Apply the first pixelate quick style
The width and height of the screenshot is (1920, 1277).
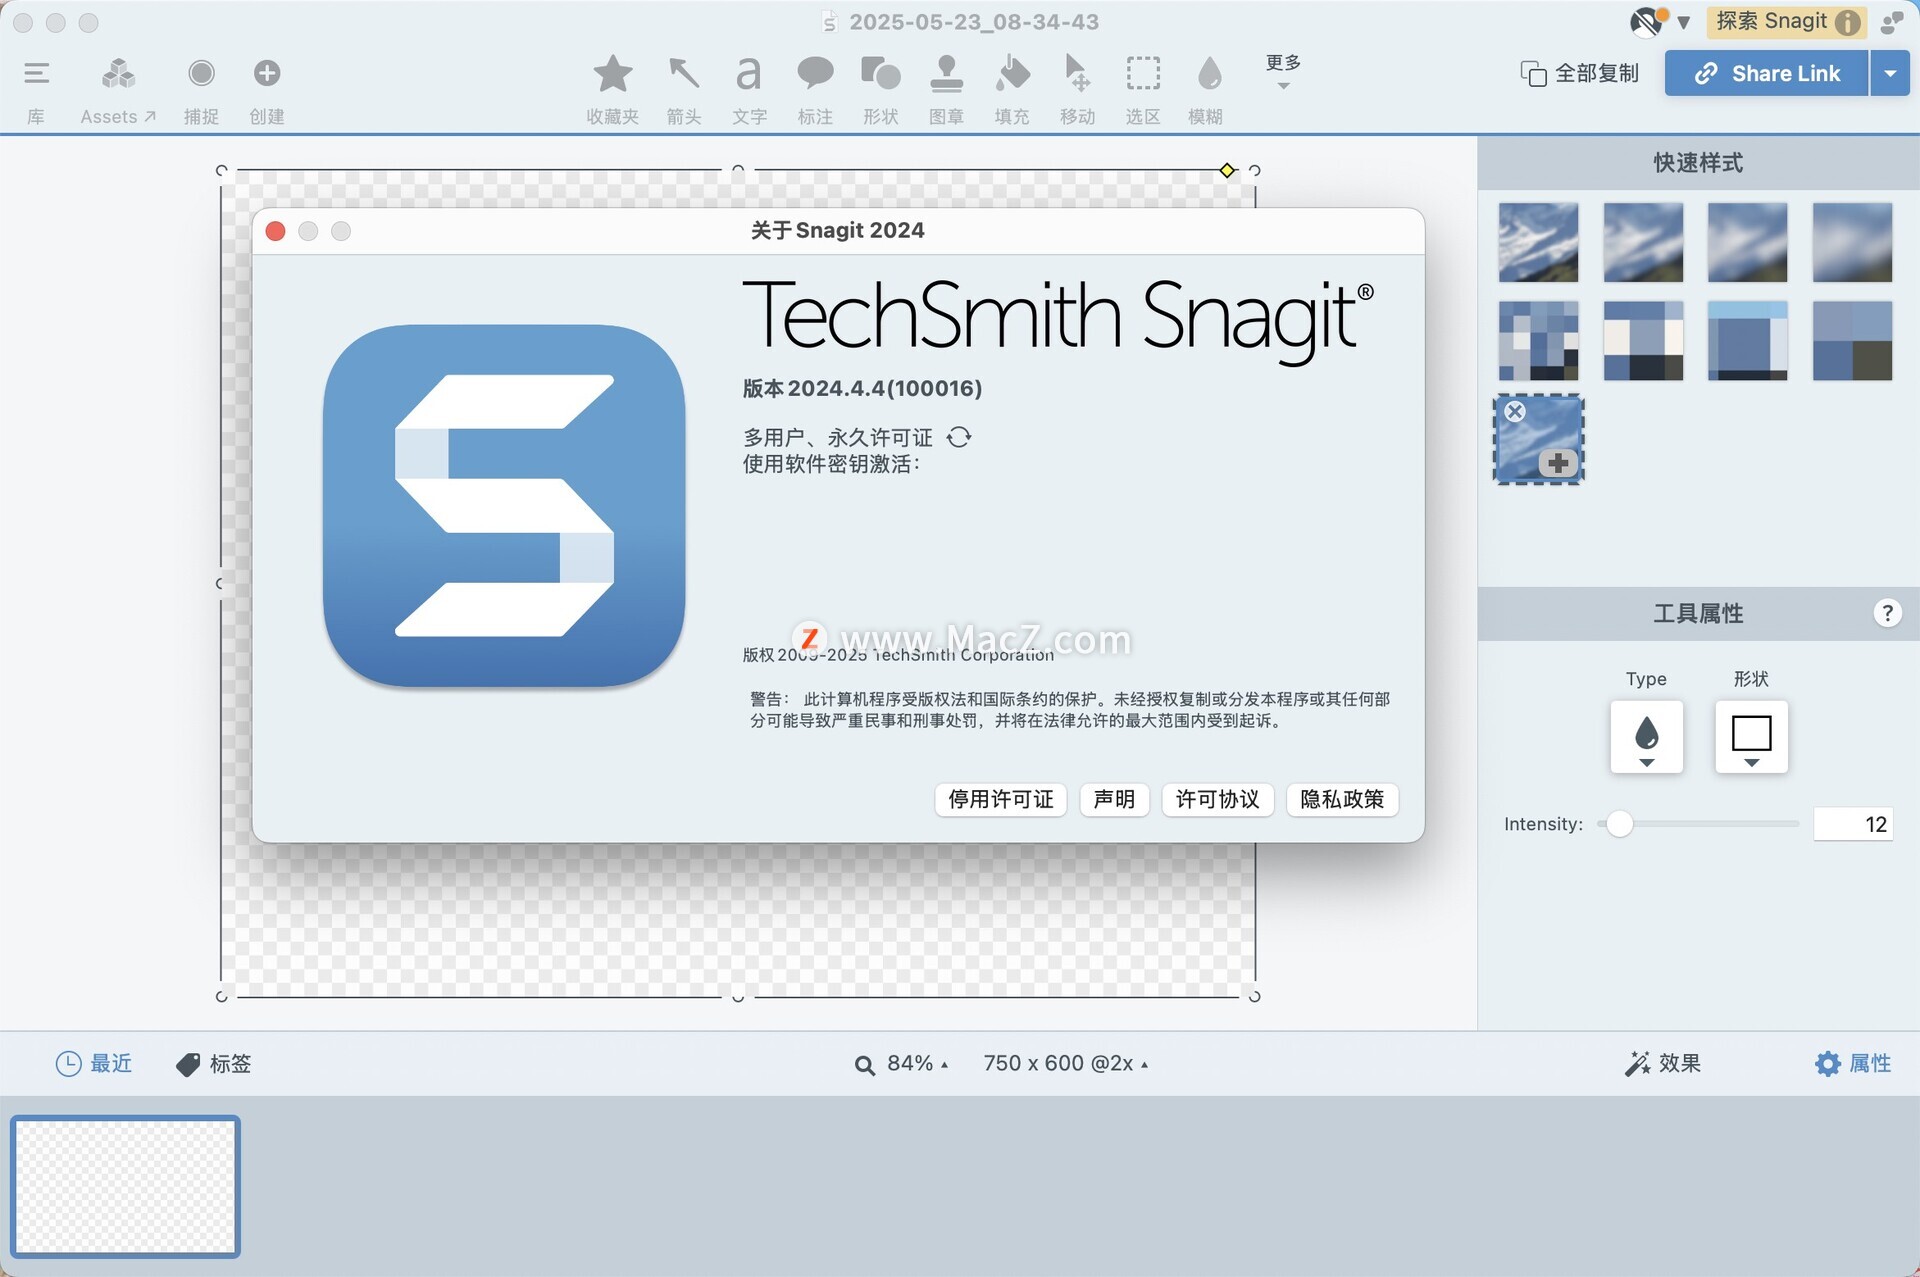tap(1538, 340)
